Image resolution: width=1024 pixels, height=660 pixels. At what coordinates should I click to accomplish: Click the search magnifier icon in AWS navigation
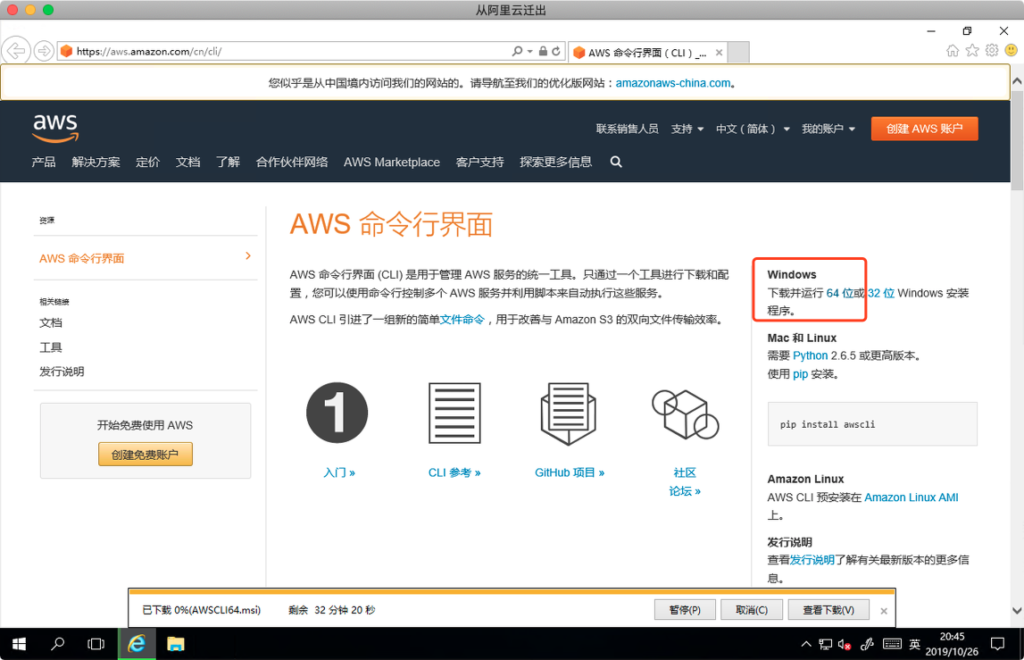coord(616,162)
